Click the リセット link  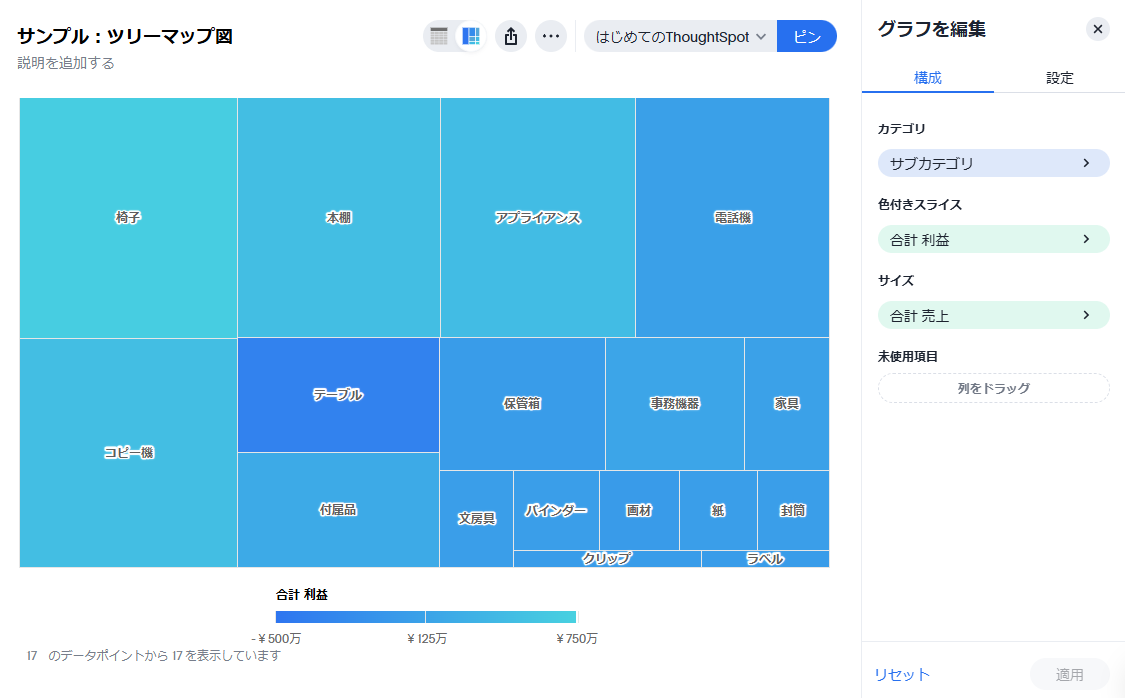[902, 675]
